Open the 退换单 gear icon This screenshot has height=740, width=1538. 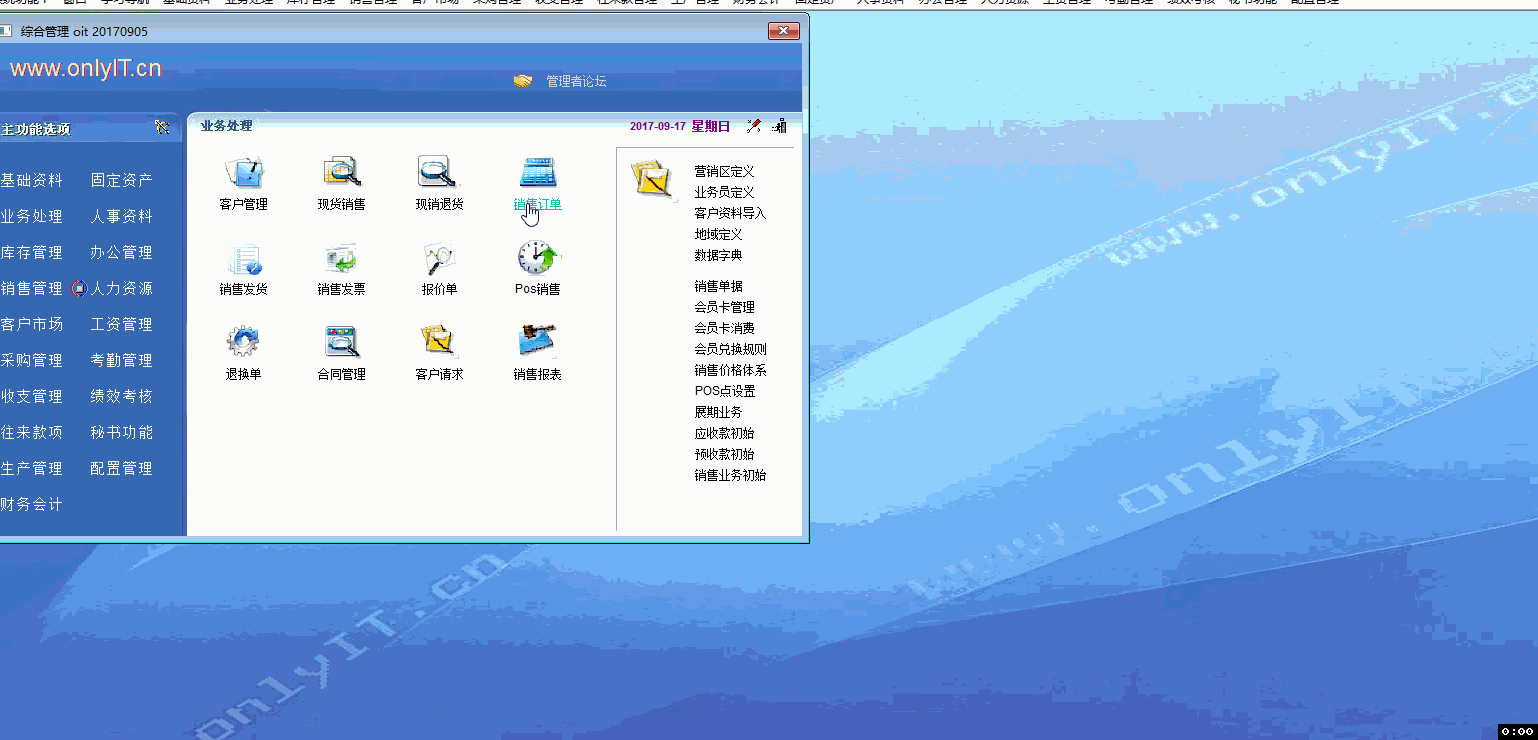click(243, 343)
